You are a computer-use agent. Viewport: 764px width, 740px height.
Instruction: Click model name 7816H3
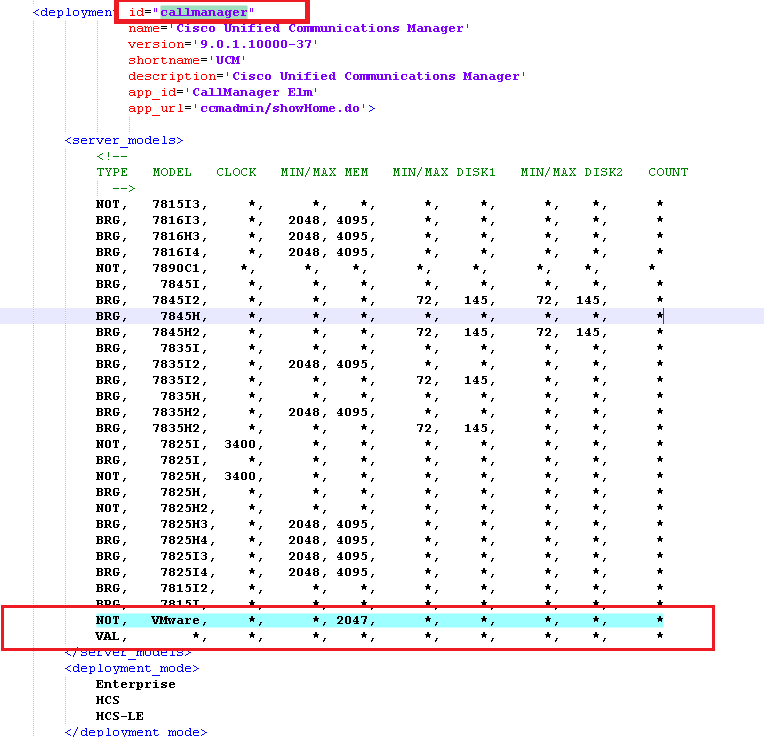tap(176, 237)
